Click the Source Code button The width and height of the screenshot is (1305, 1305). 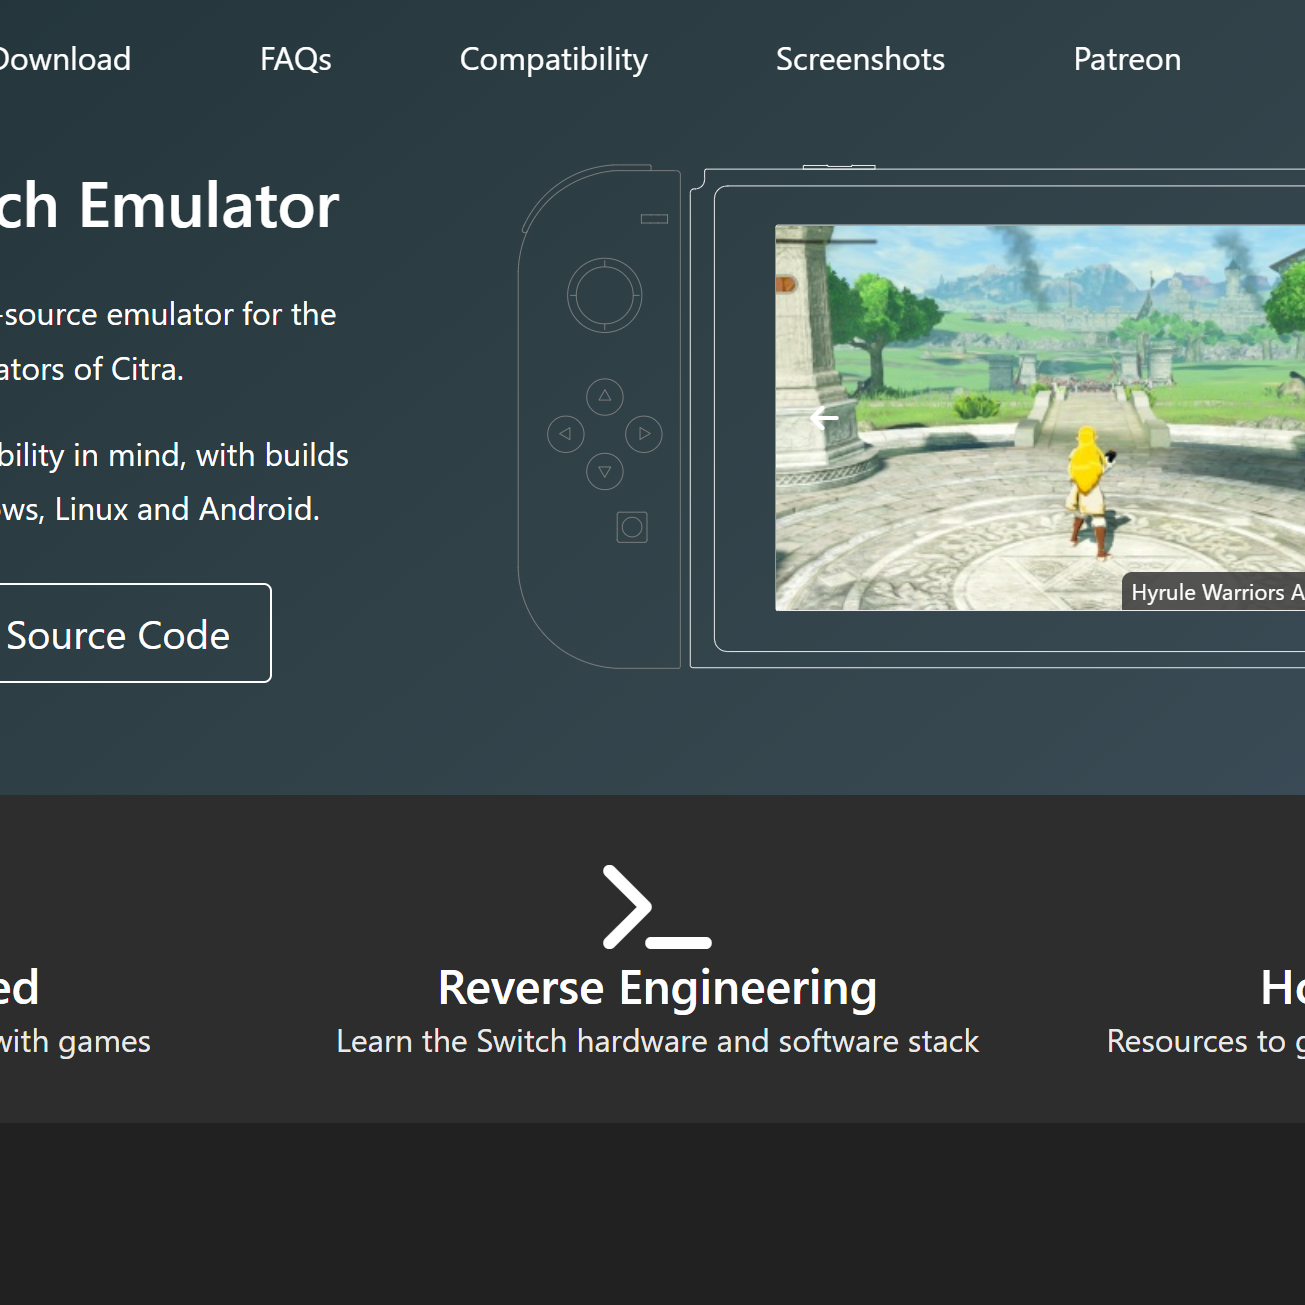(134, 633)
